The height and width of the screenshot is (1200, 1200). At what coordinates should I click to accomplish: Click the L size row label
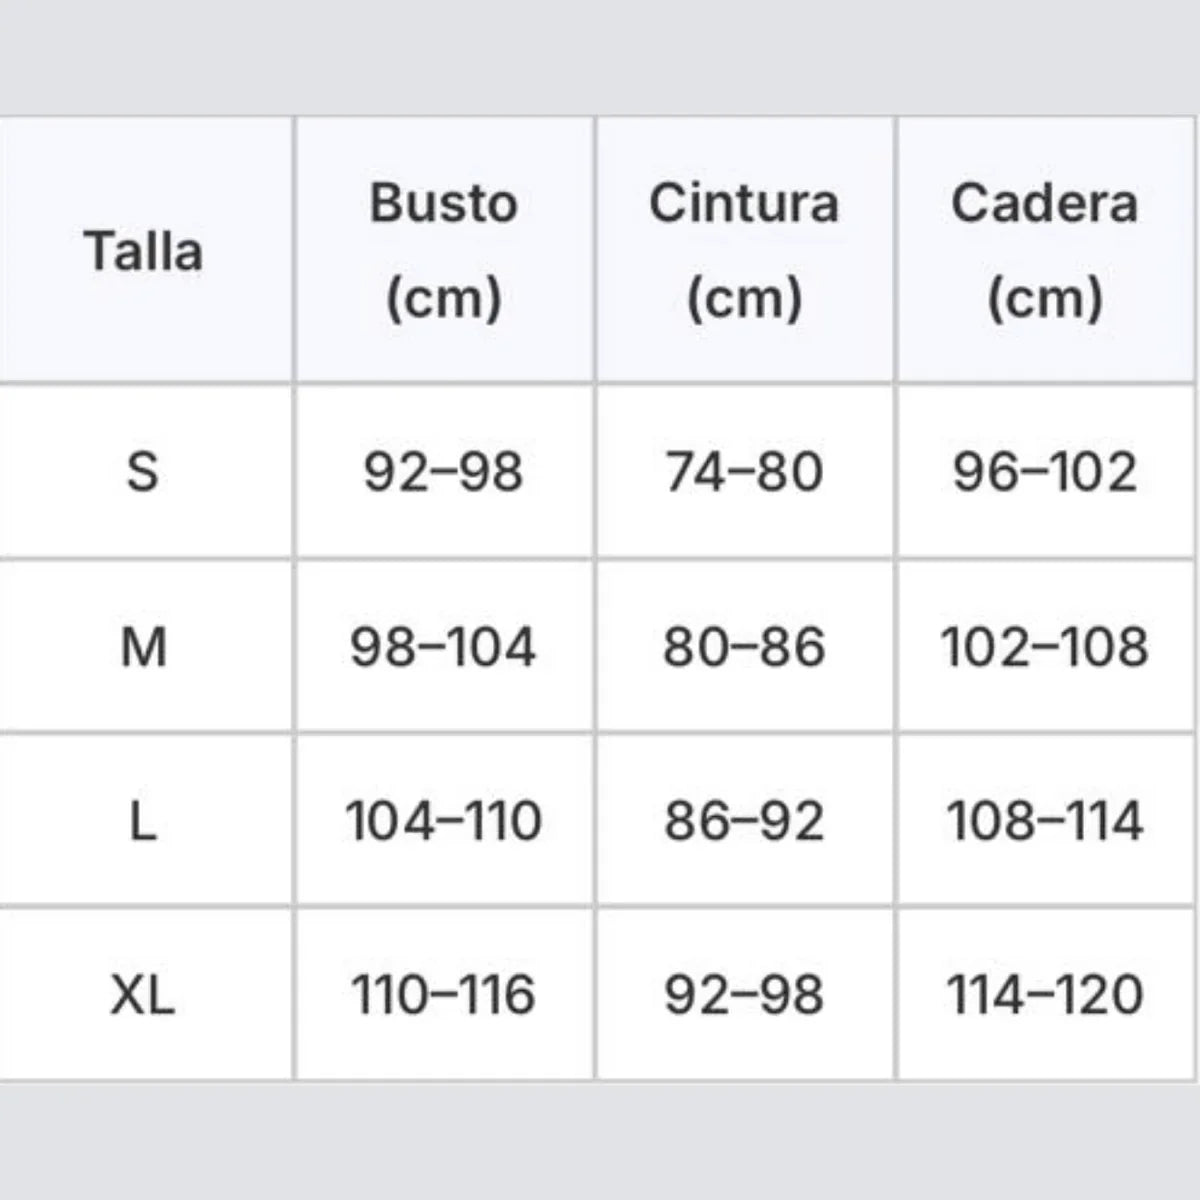coord(143,821)
